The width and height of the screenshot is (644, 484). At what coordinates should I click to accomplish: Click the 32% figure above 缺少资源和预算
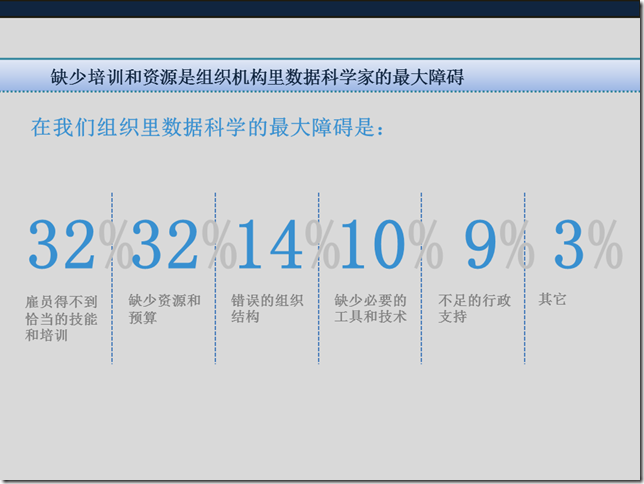point(184,244)
